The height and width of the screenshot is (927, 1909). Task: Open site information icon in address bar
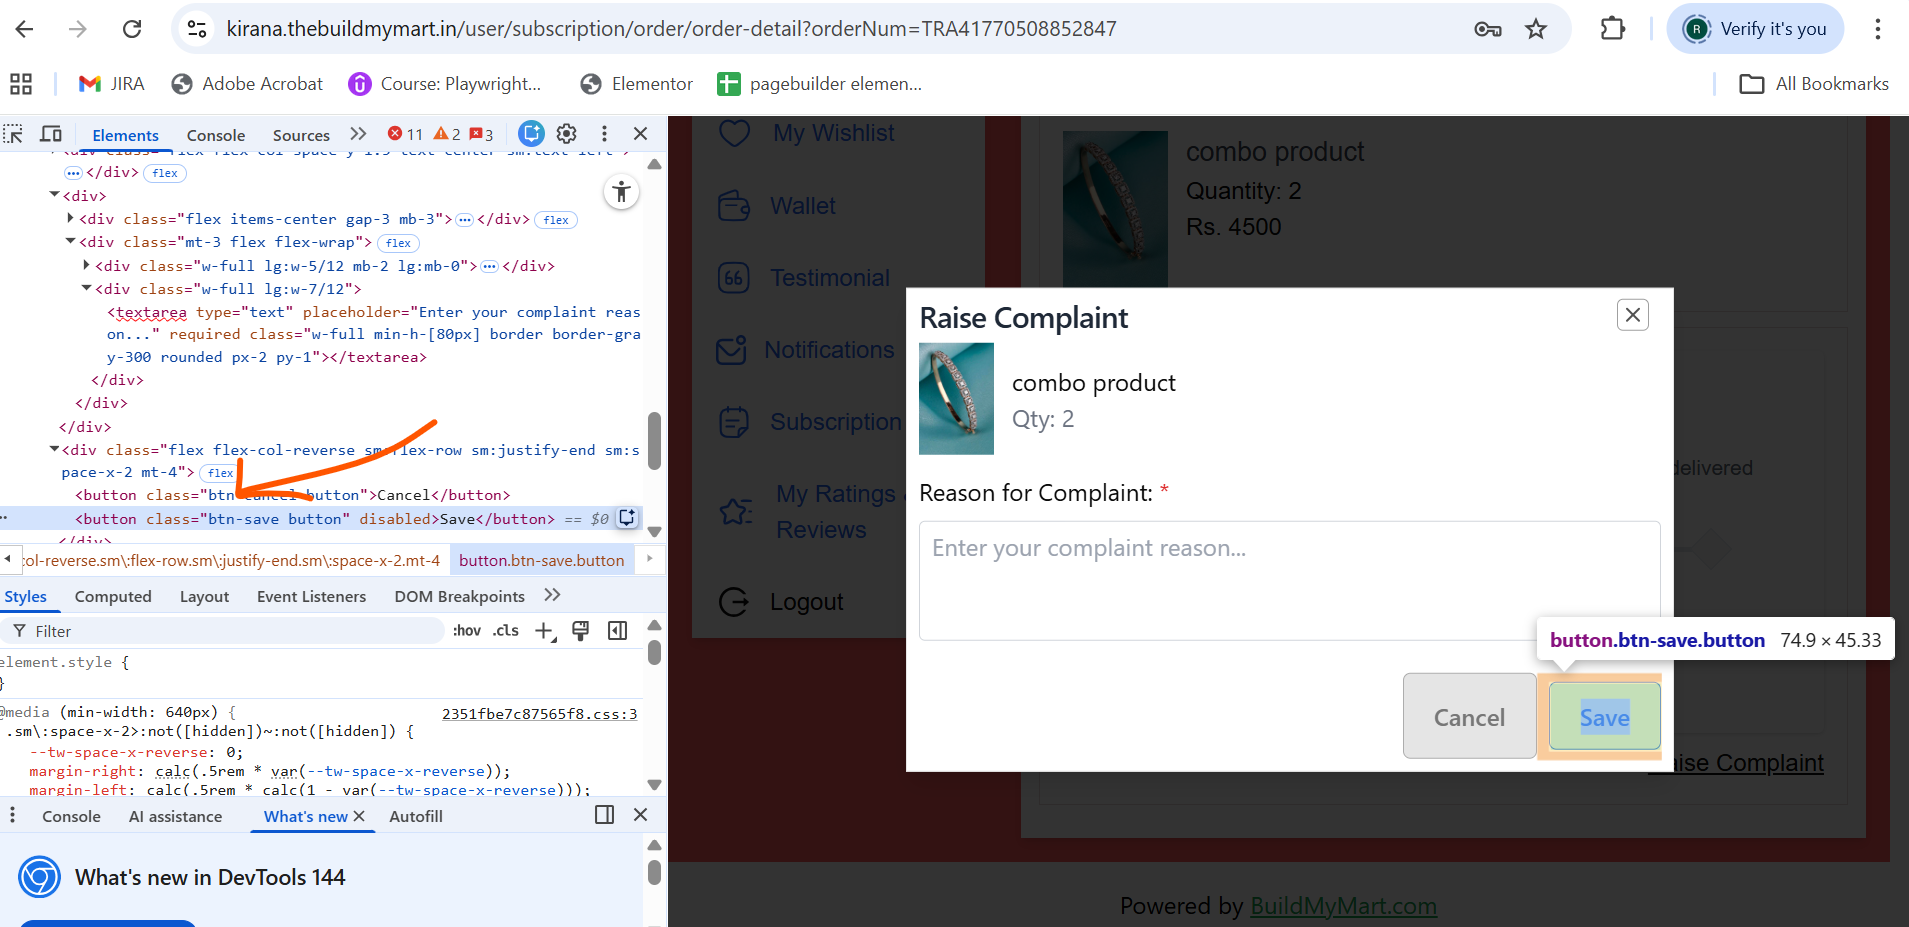tap(197, 29)
